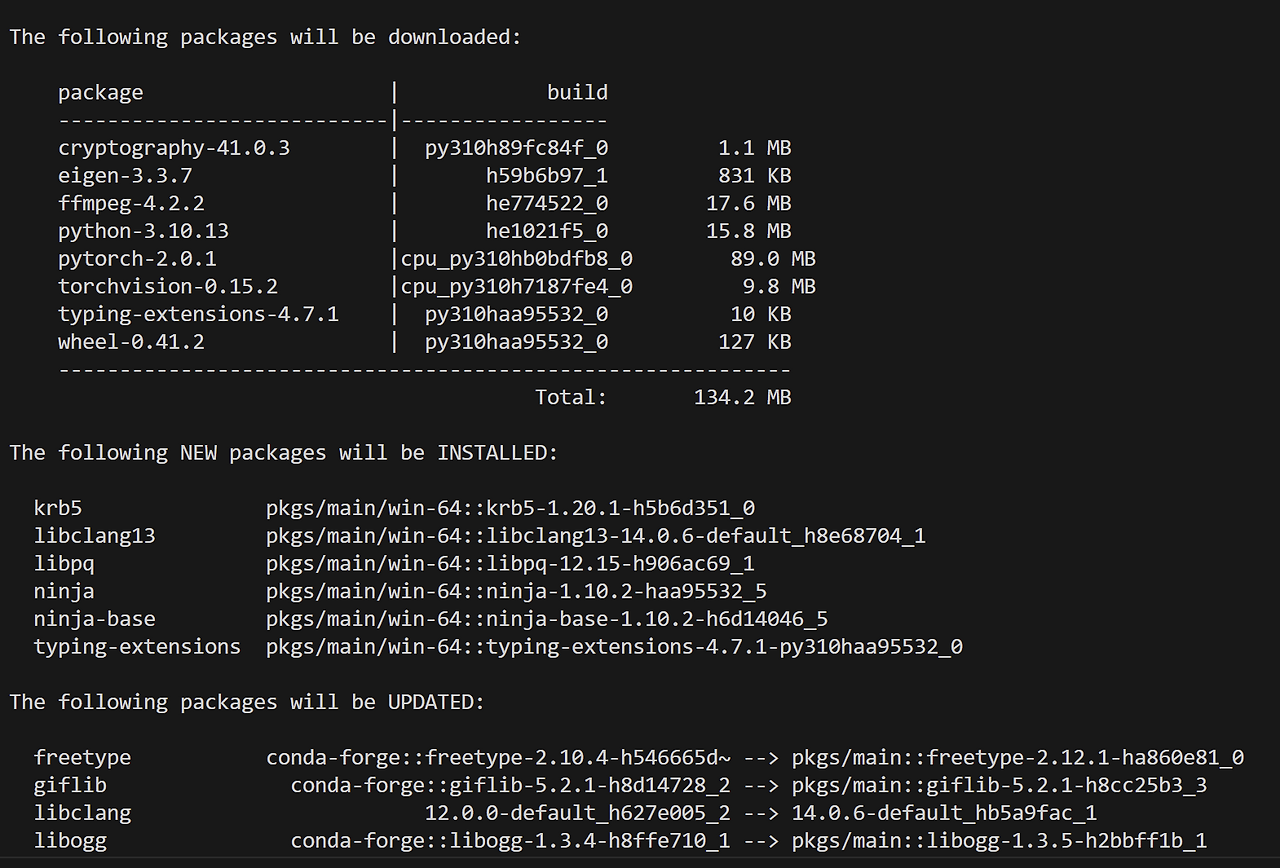Click the torchvision-0.15.2 package name
1280x868 pixels.
[167, 287]
